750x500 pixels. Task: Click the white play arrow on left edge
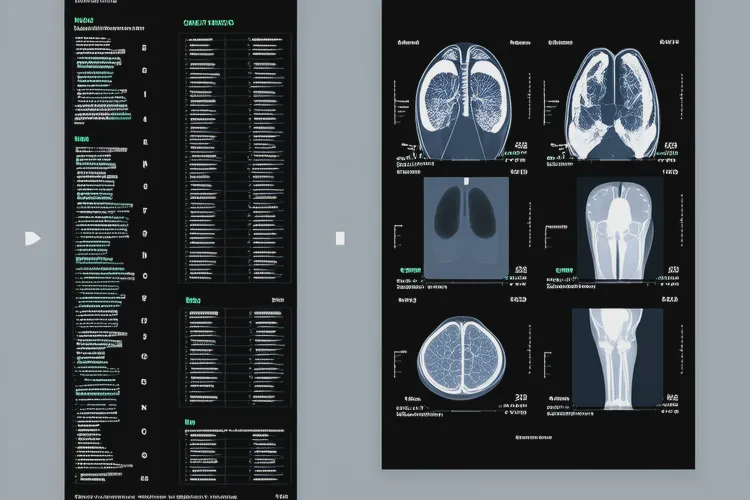(33, 238)
